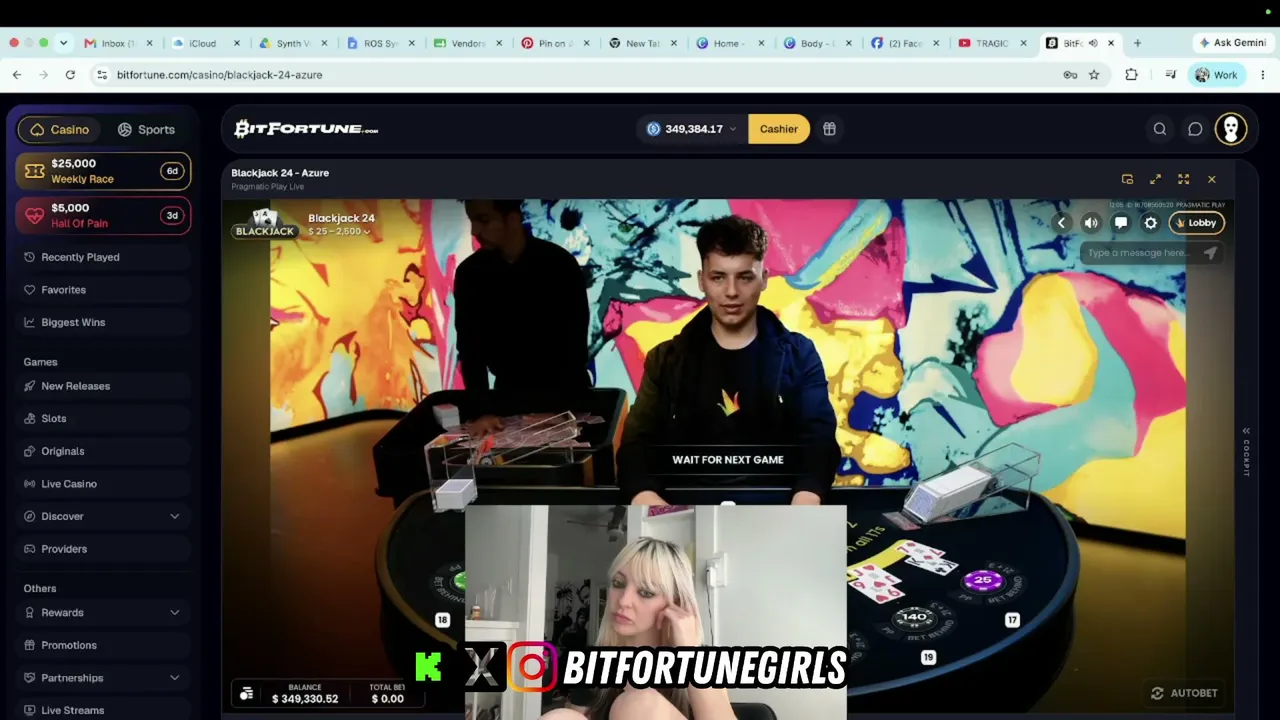Click the chip stack icon beside Balance

pyautogui.click(x=246, y=693)
